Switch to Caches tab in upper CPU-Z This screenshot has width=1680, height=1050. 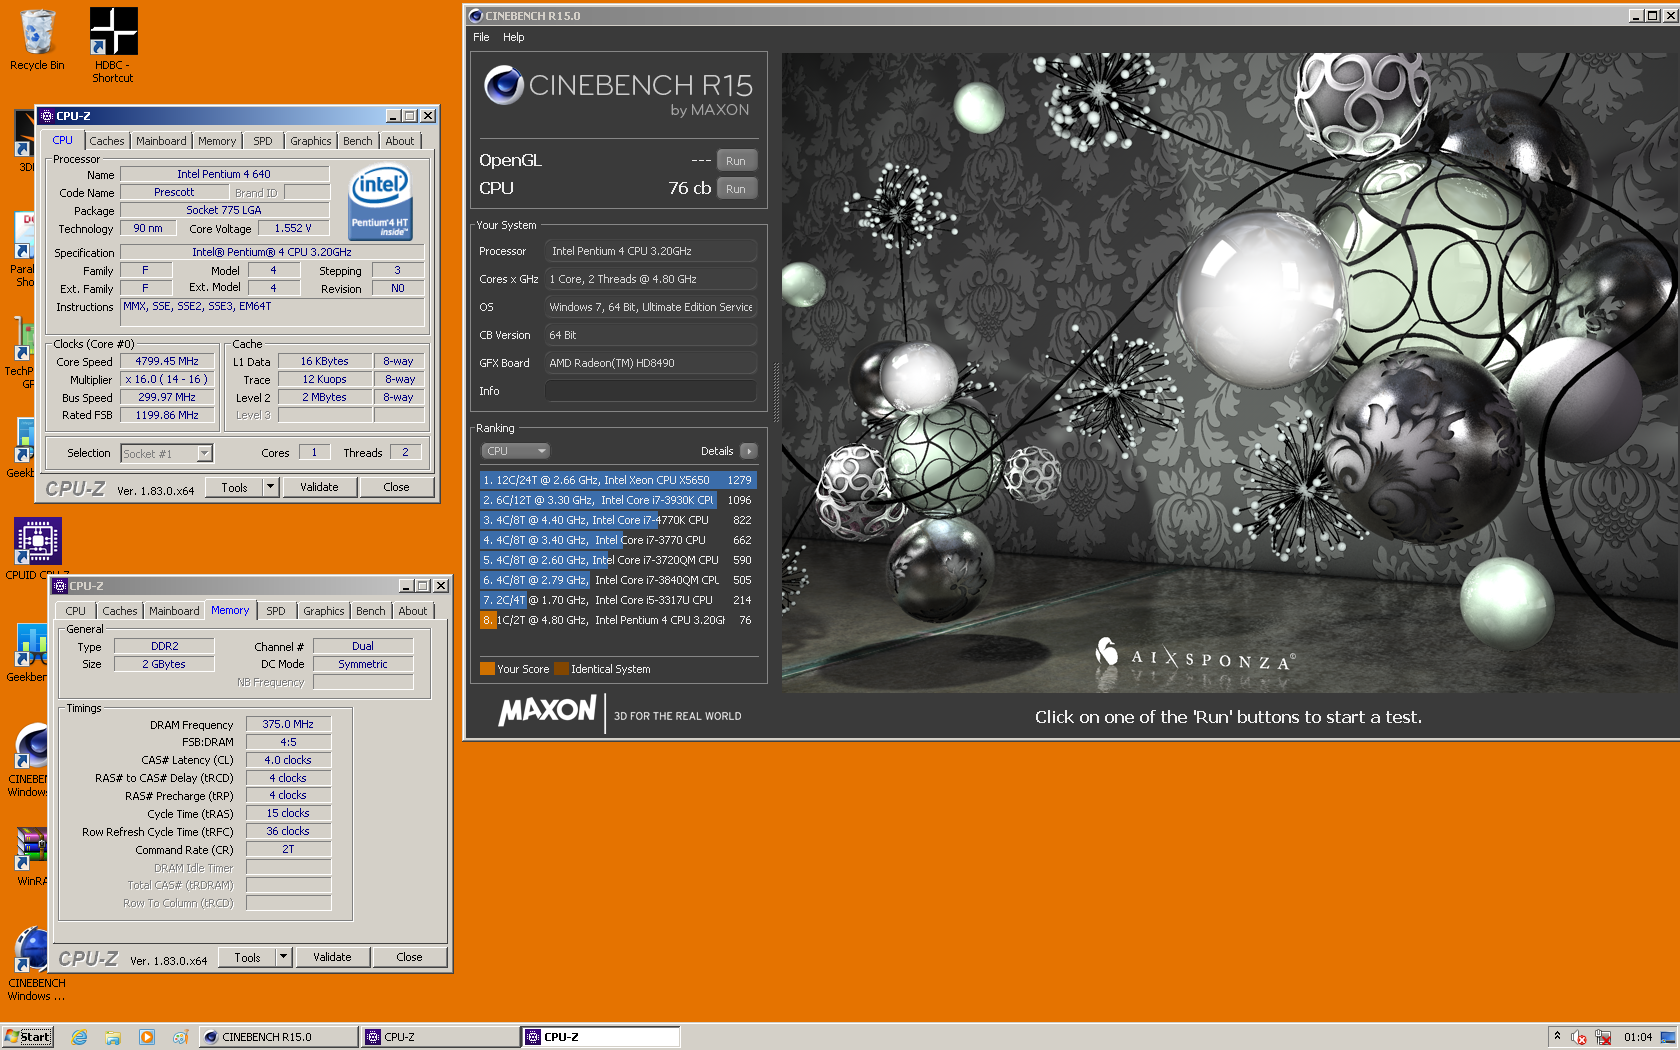point(107,141)
